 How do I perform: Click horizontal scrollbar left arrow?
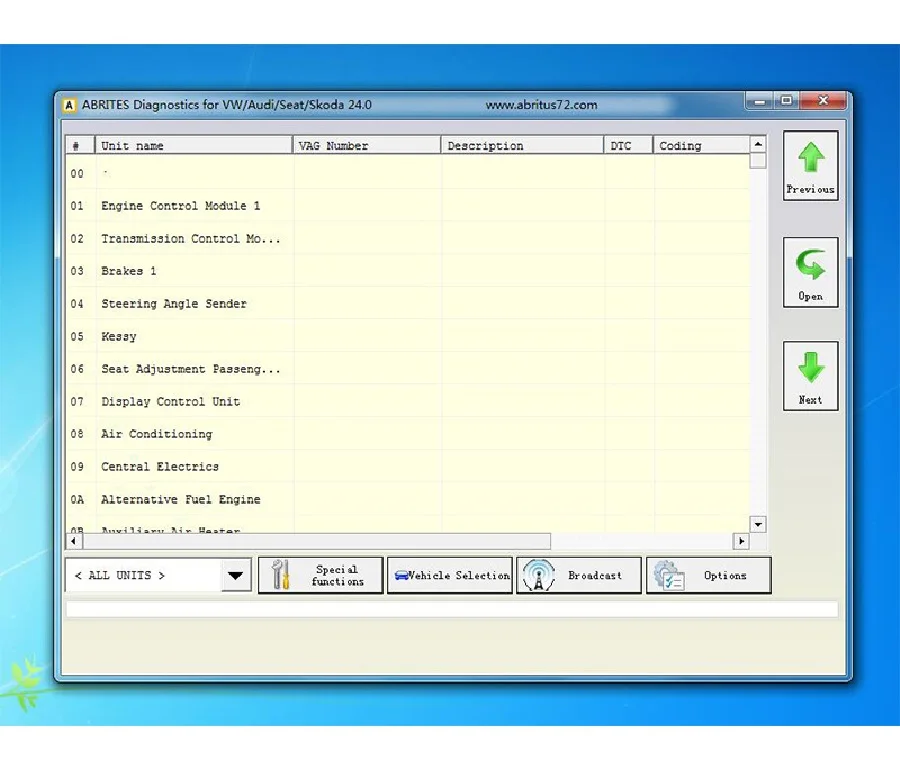73,541
